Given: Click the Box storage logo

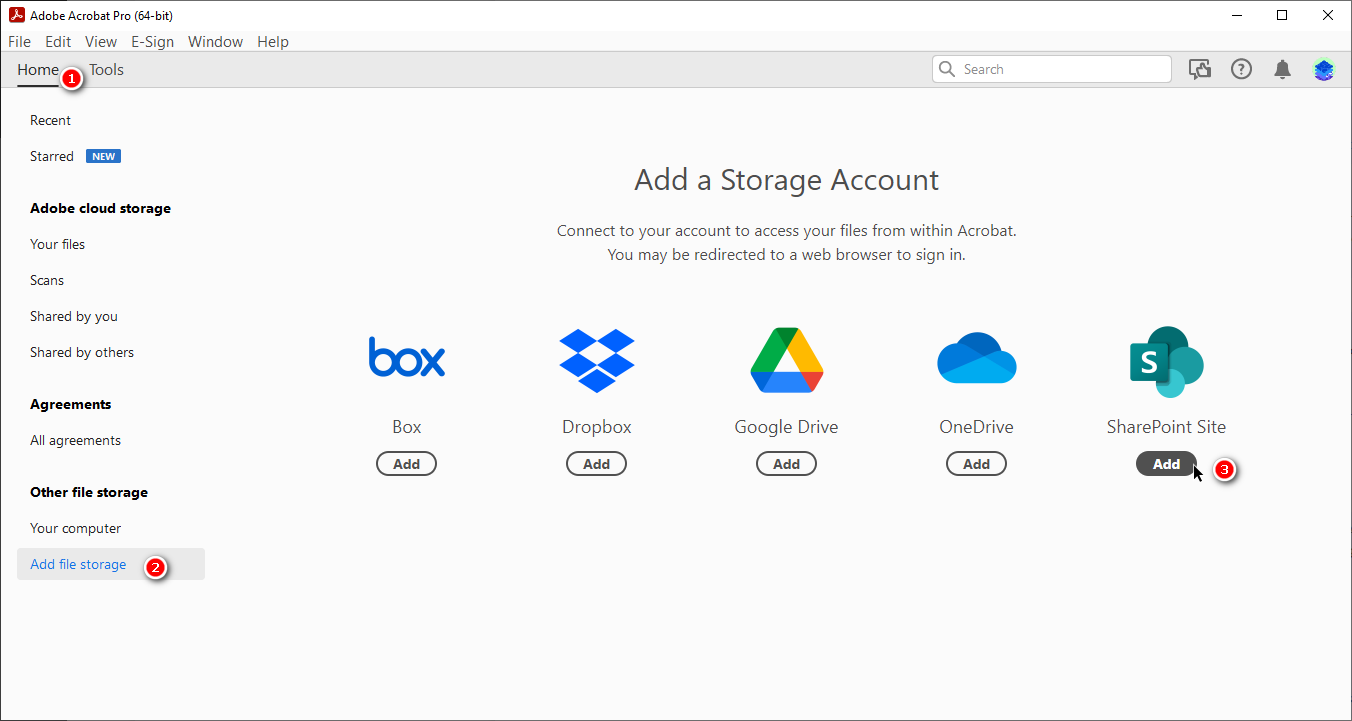Looking at the screenshot, I should tap(407, 357).
